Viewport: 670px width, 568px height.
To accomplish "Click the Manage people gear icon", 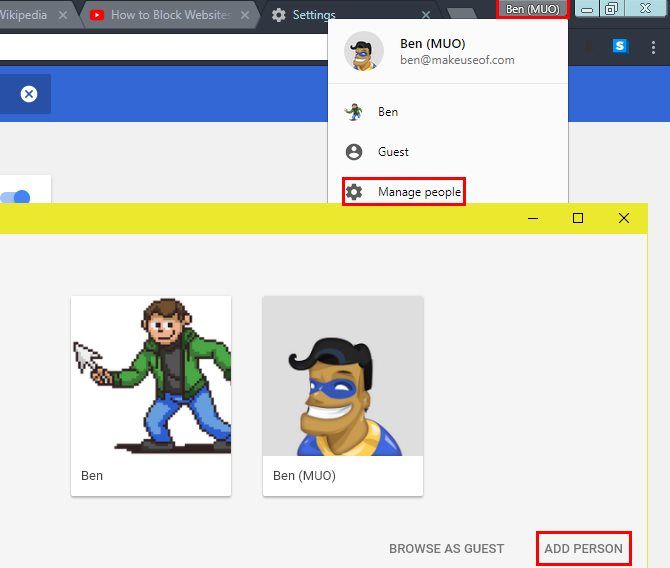I will pyautogui.click(x=354, y=192).
